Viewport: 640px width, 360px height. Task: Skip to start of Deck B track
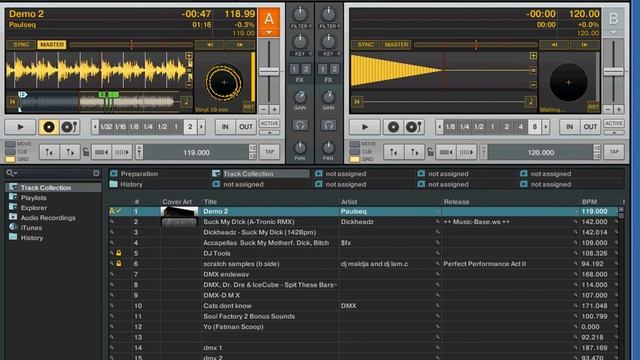point(357,102)
